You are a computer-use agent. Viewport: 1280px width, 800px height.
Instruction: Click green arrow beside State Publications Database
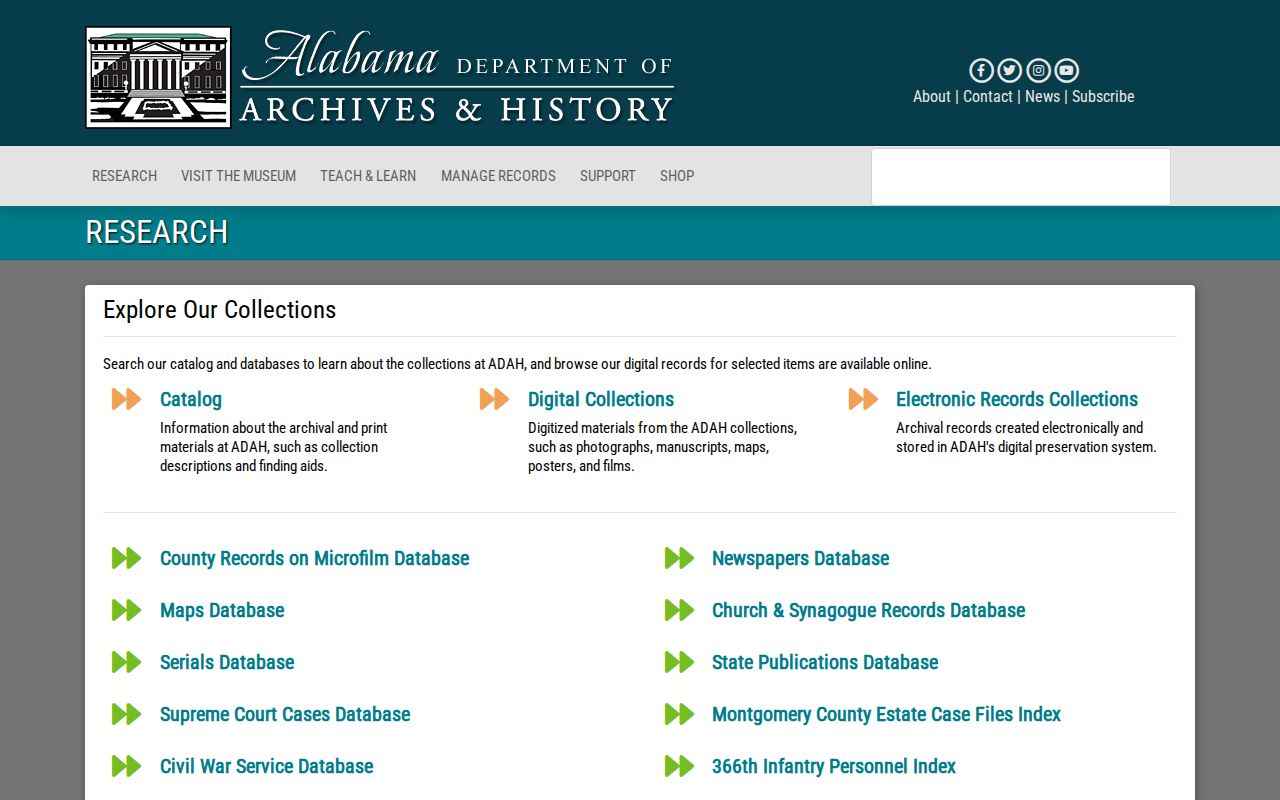pyautogui.click(x=679, y=662)
